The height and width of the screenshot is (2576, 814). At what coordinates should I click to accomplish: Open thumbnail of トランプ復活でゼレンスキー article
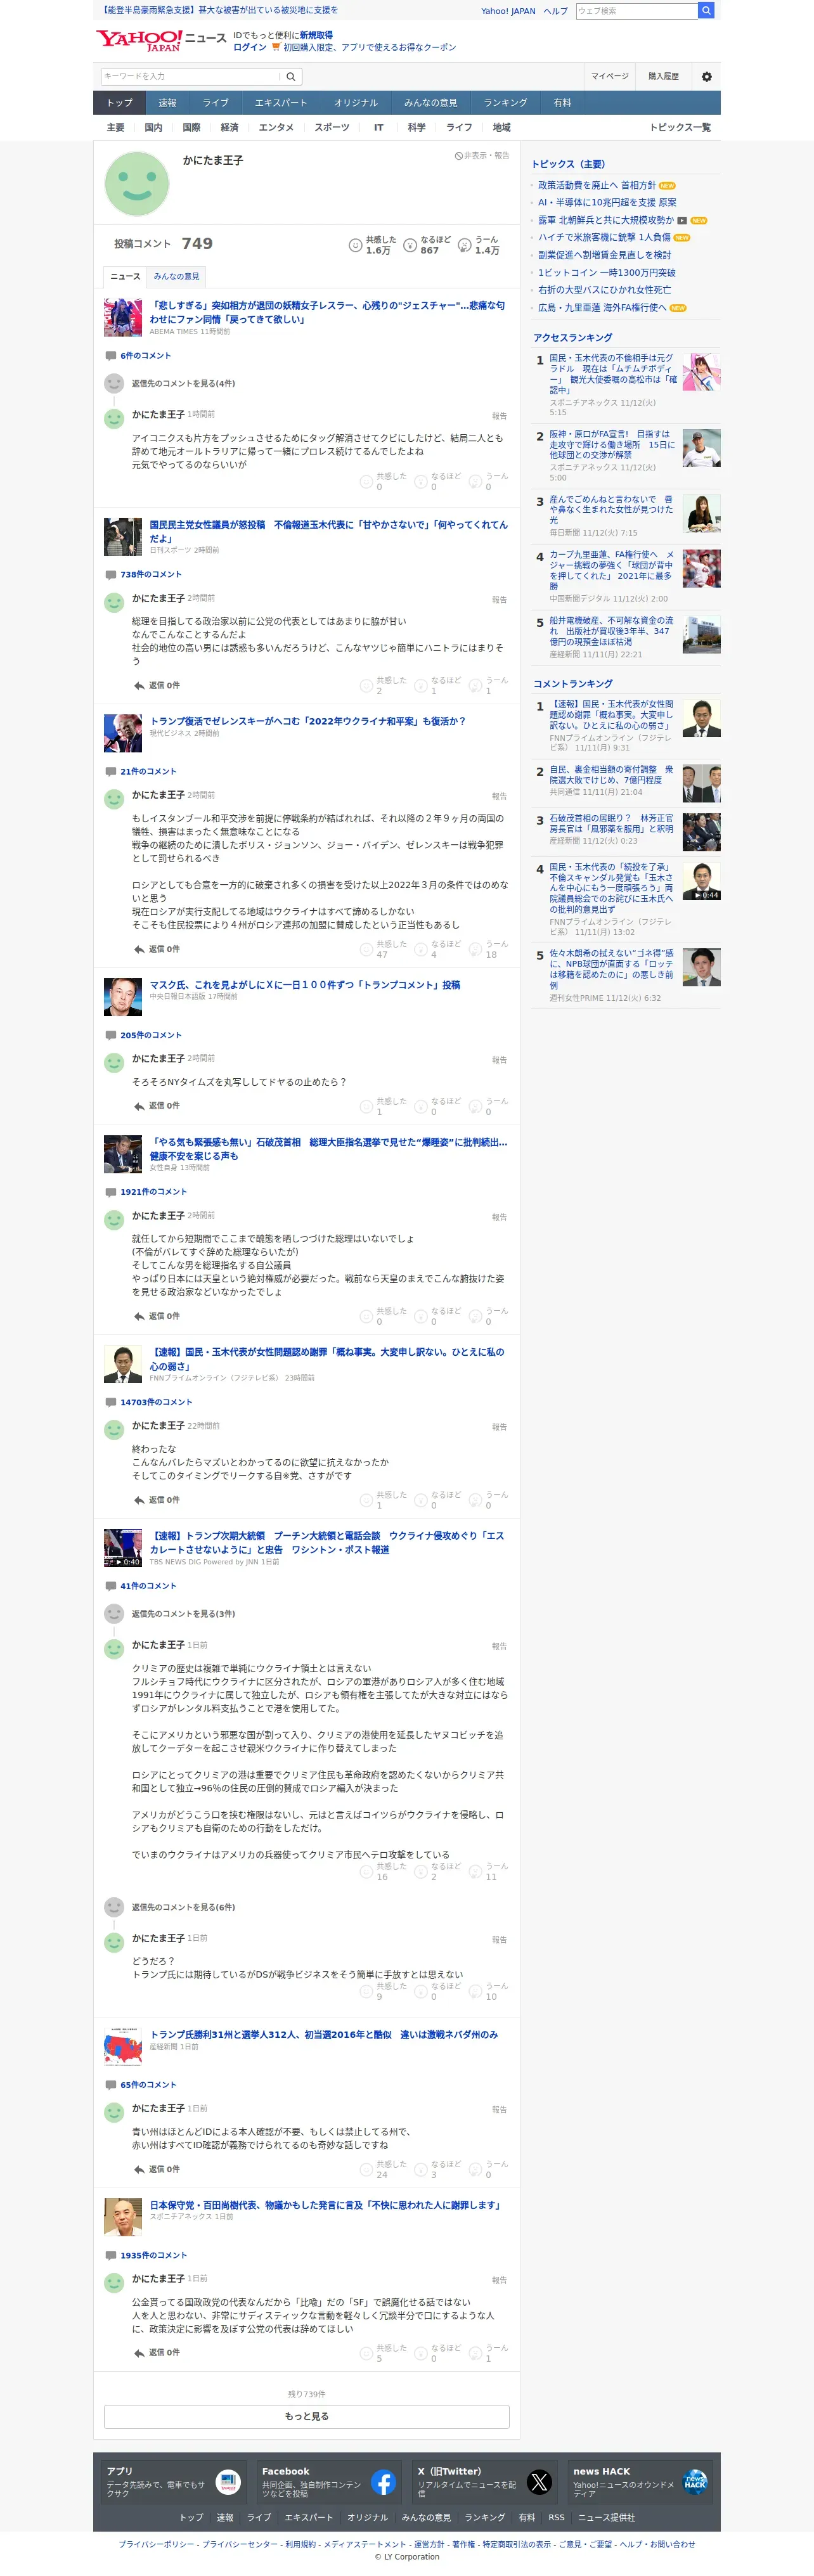pos(123,733)
